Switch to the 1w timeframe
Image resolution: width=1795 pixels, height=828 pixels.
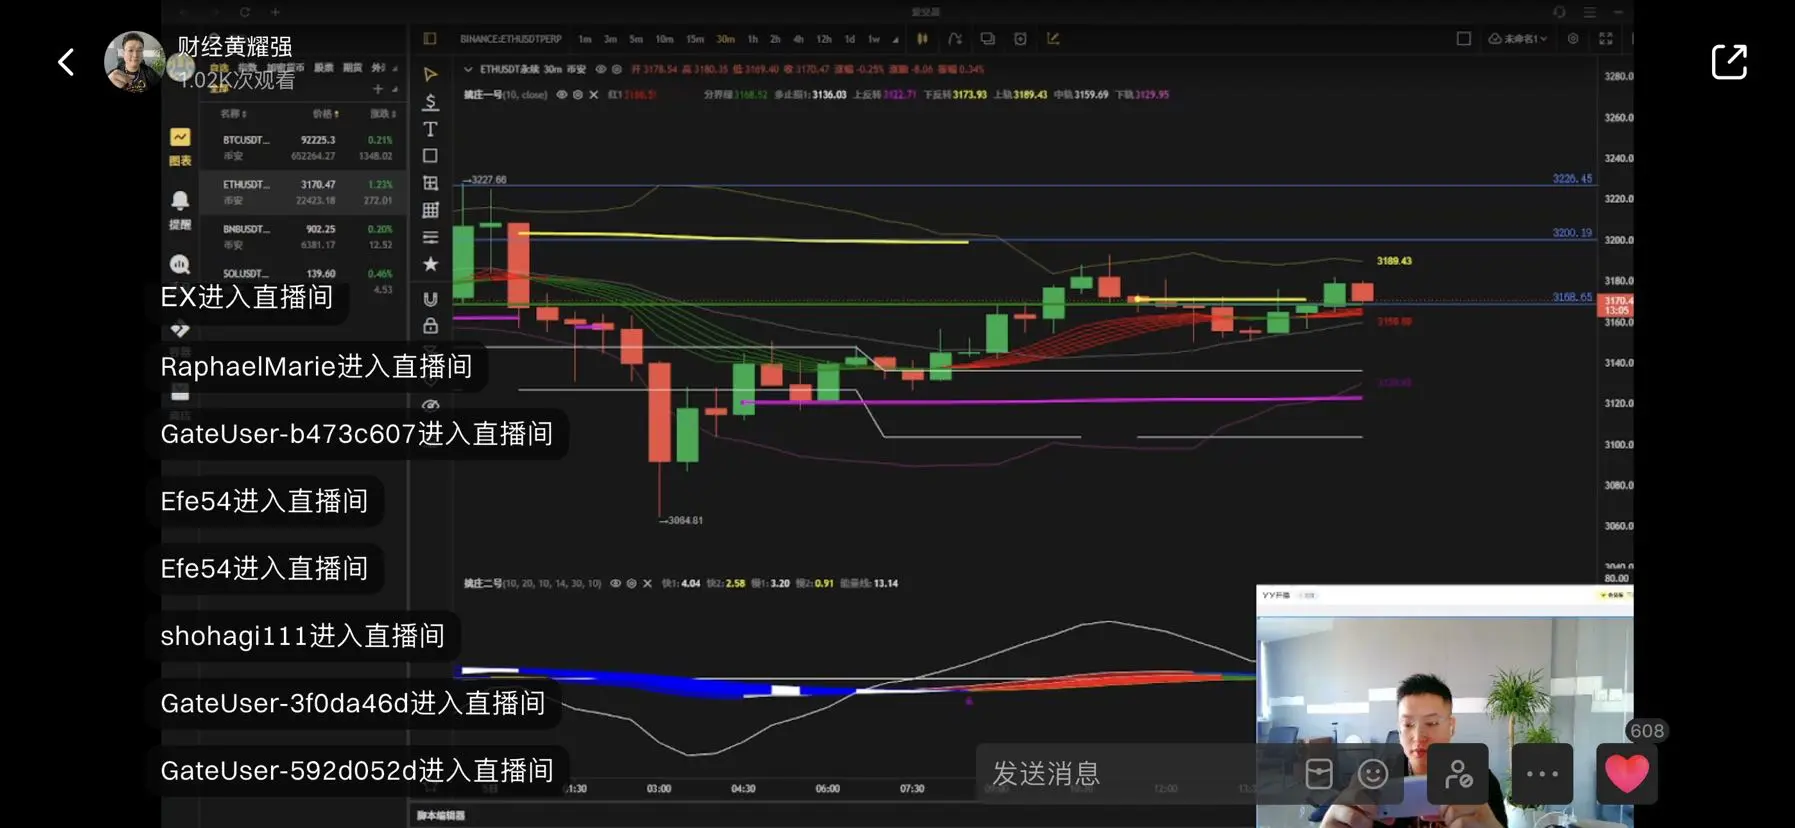(874, 39)
